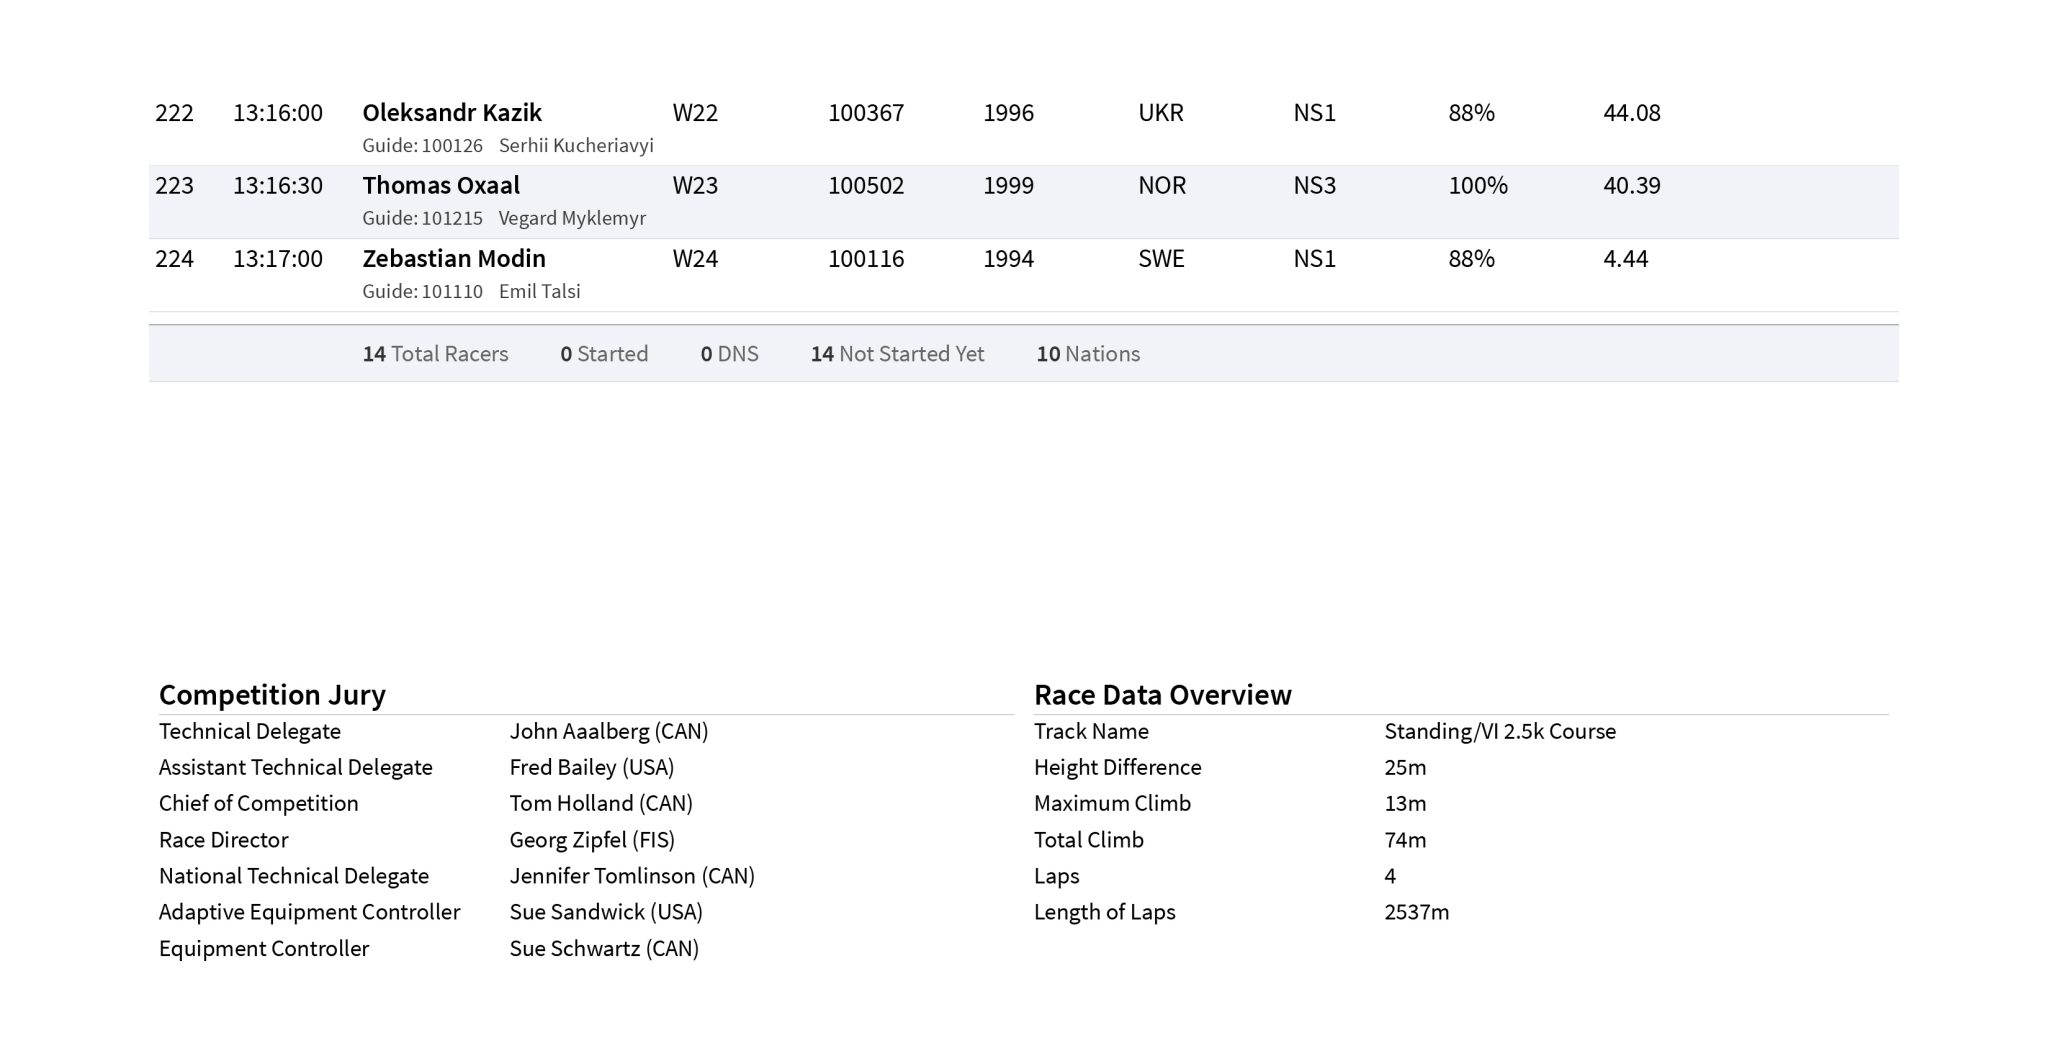Viewport: 2048px width, 1043px height.
Task: Click racer name Oleksandr Kazik
Action: 451,113
